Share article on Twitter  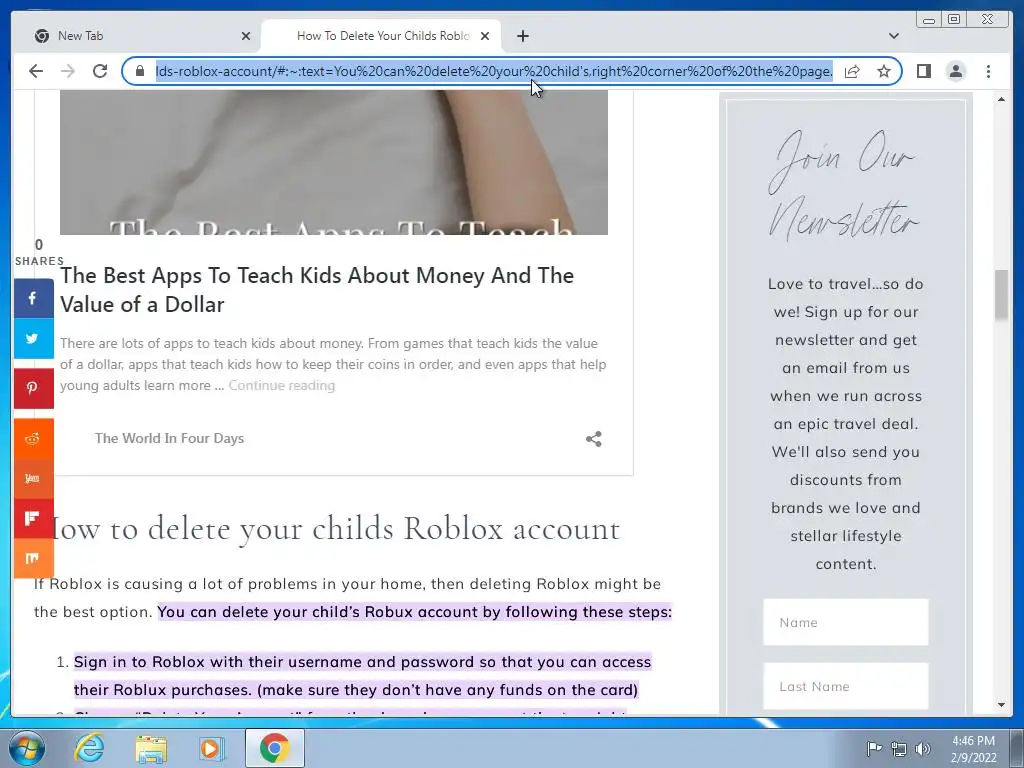pyautogui.click(x=33, y=338)
